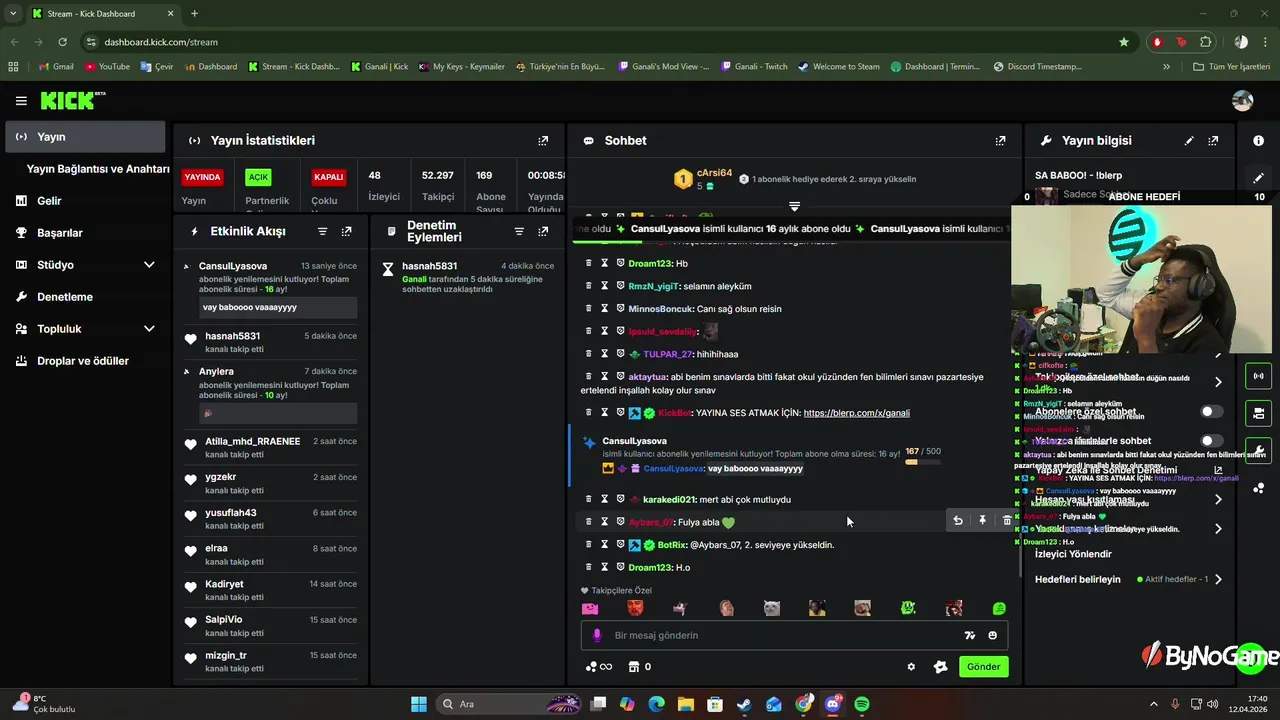Delete Aybars_07's message using the hover trash icon
Viewport: 1280px width, 720px height.
[x=1006, y=521]
